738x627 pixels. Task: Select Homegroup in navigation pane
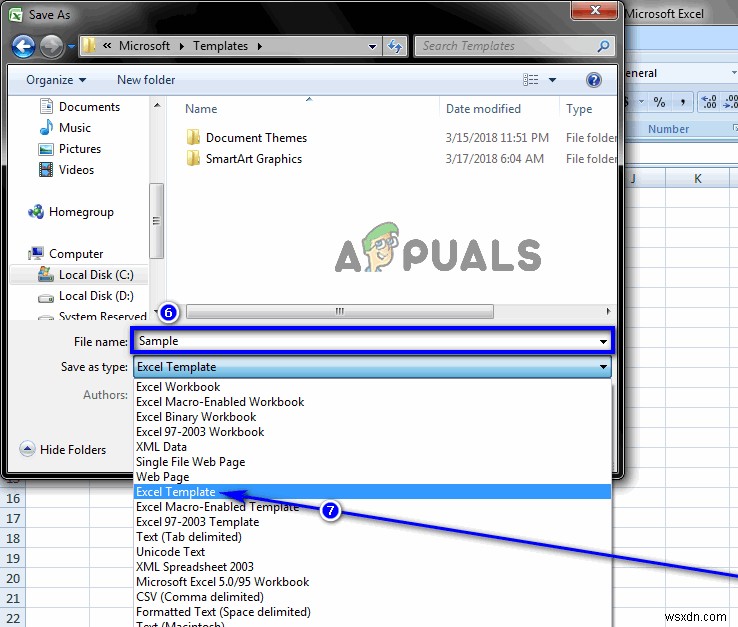click(x=71, y=212)
